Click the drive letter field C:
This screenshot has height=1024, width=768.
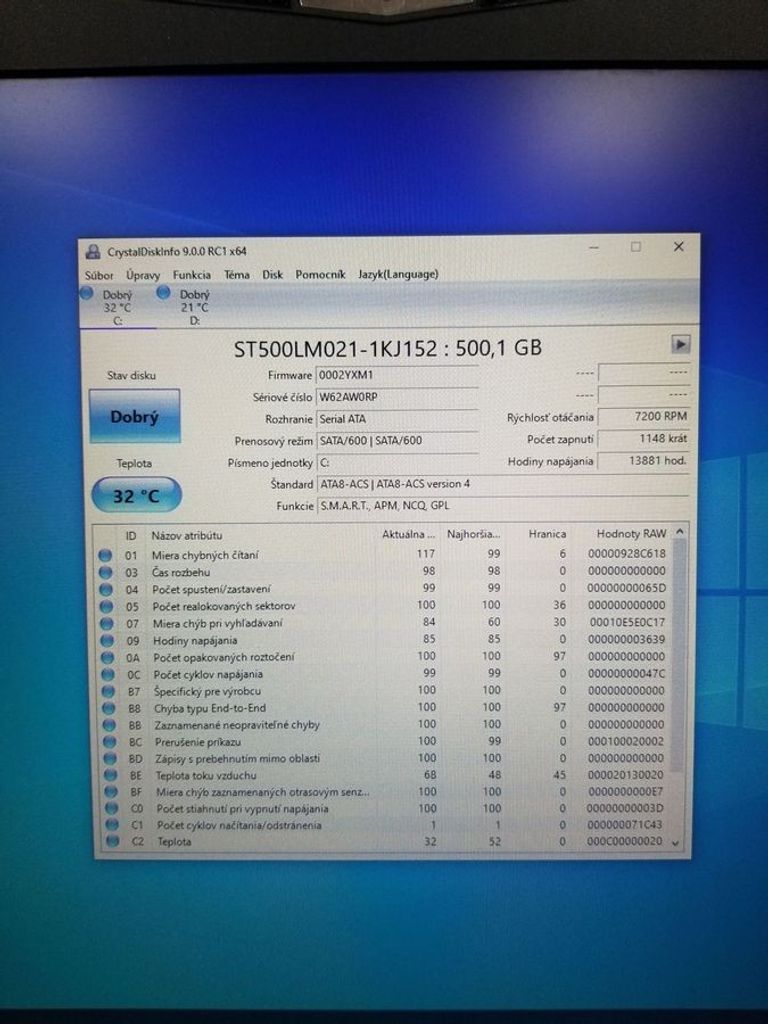pyautogui.click(x=397, y=462)
